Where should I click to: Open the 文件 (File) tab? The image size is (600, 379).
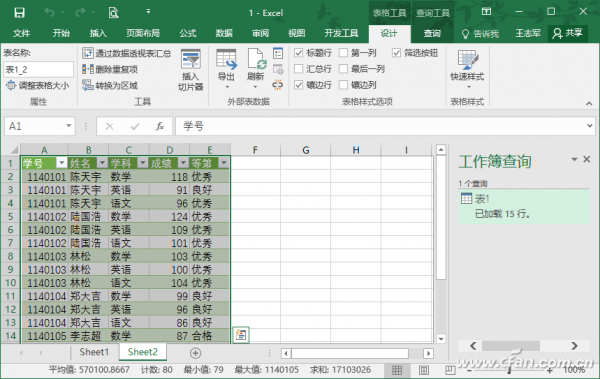coord(21,33)
